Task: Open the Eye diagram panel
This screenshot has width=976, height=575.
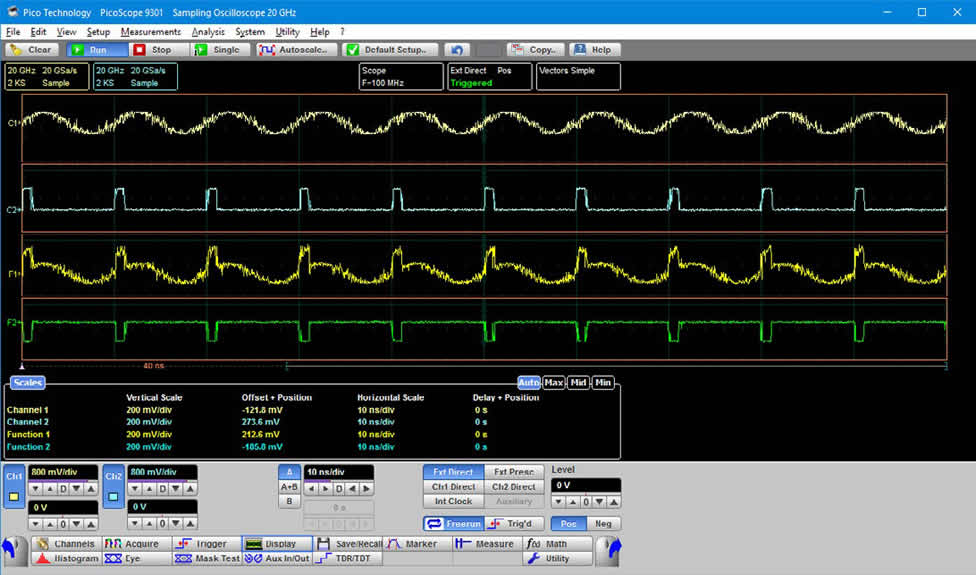Action: click(x=137, y=558)
